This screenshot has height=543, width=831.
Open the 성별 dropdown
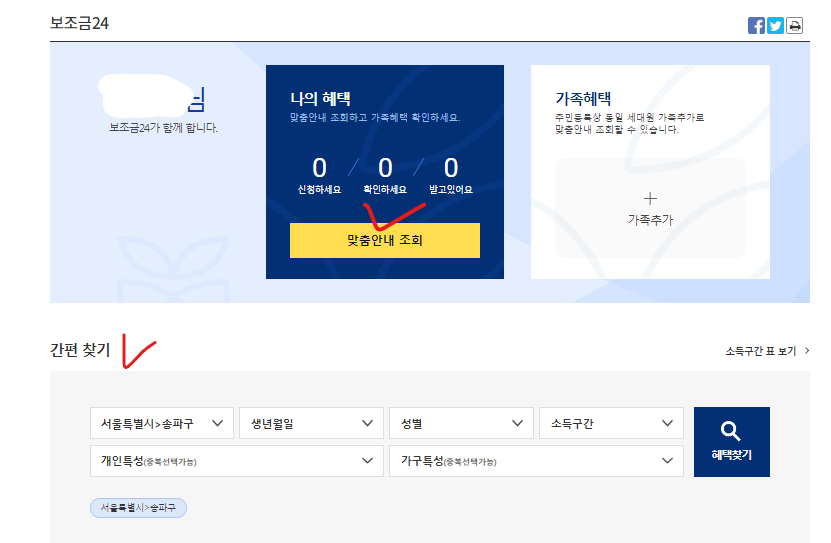461,423
